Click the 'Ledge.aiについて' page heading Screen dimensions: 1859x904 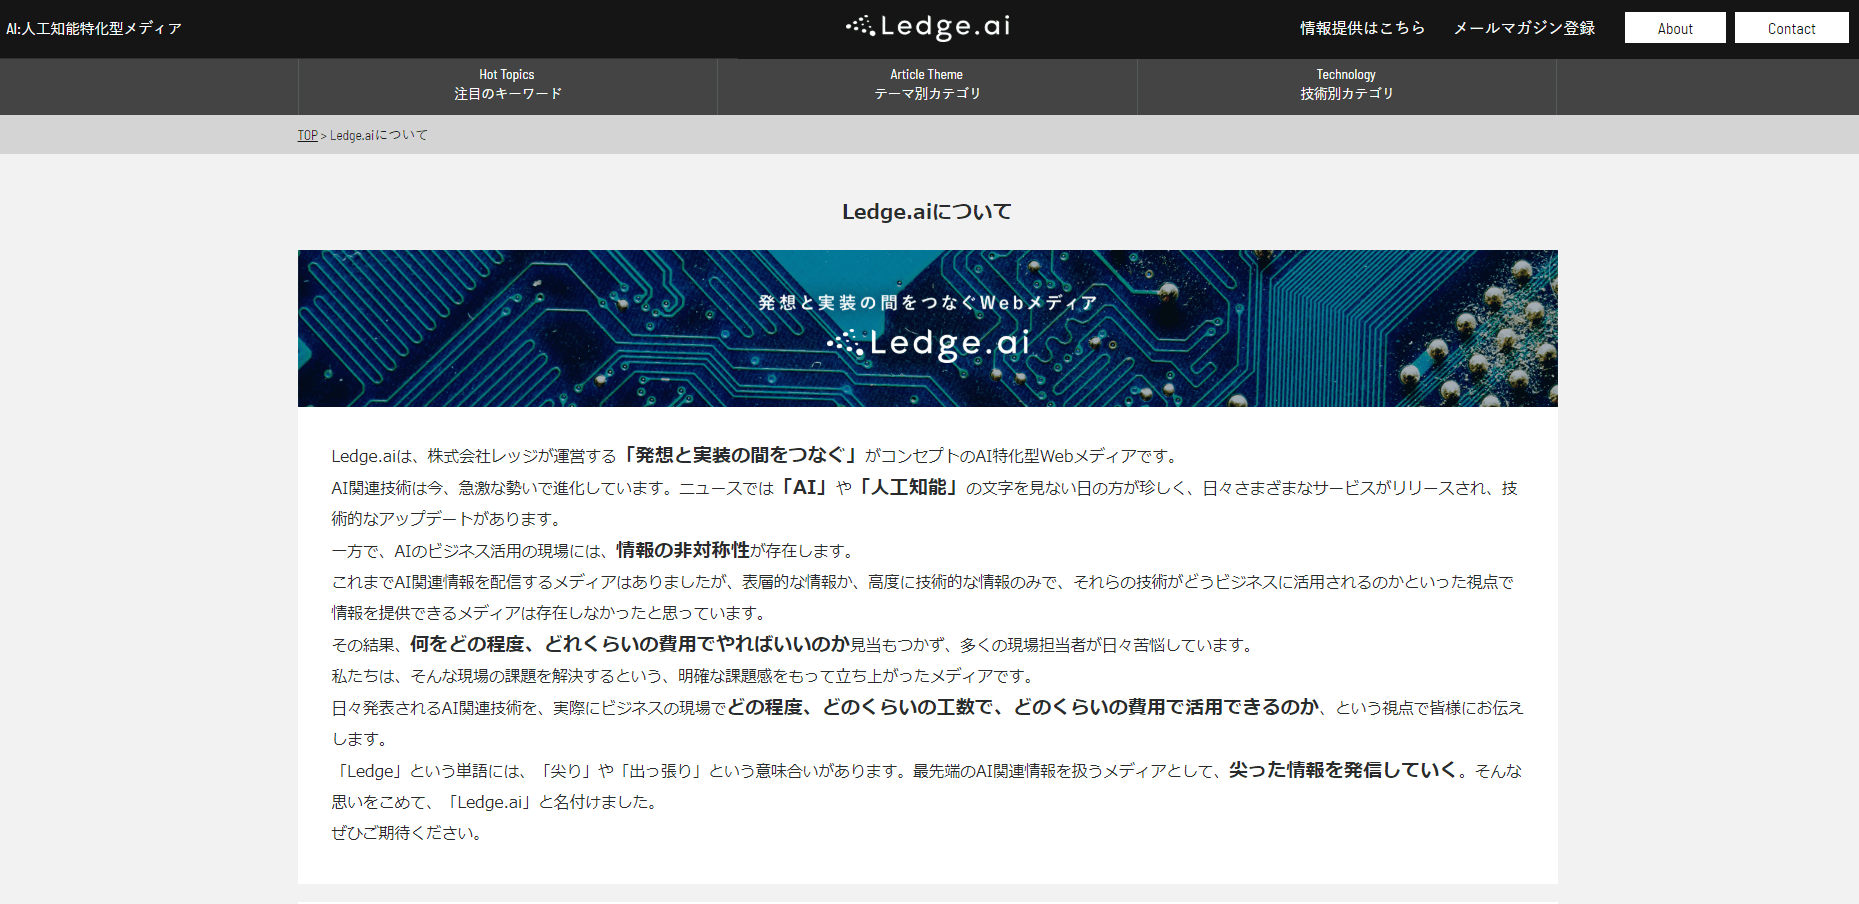pos(927,212)
